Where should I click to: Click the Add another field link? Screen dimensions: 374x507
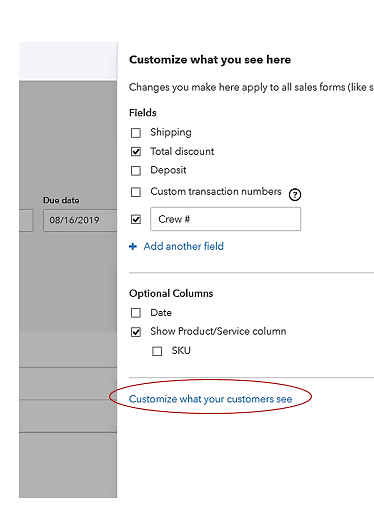pyautogui.click(x=184, y=246)
